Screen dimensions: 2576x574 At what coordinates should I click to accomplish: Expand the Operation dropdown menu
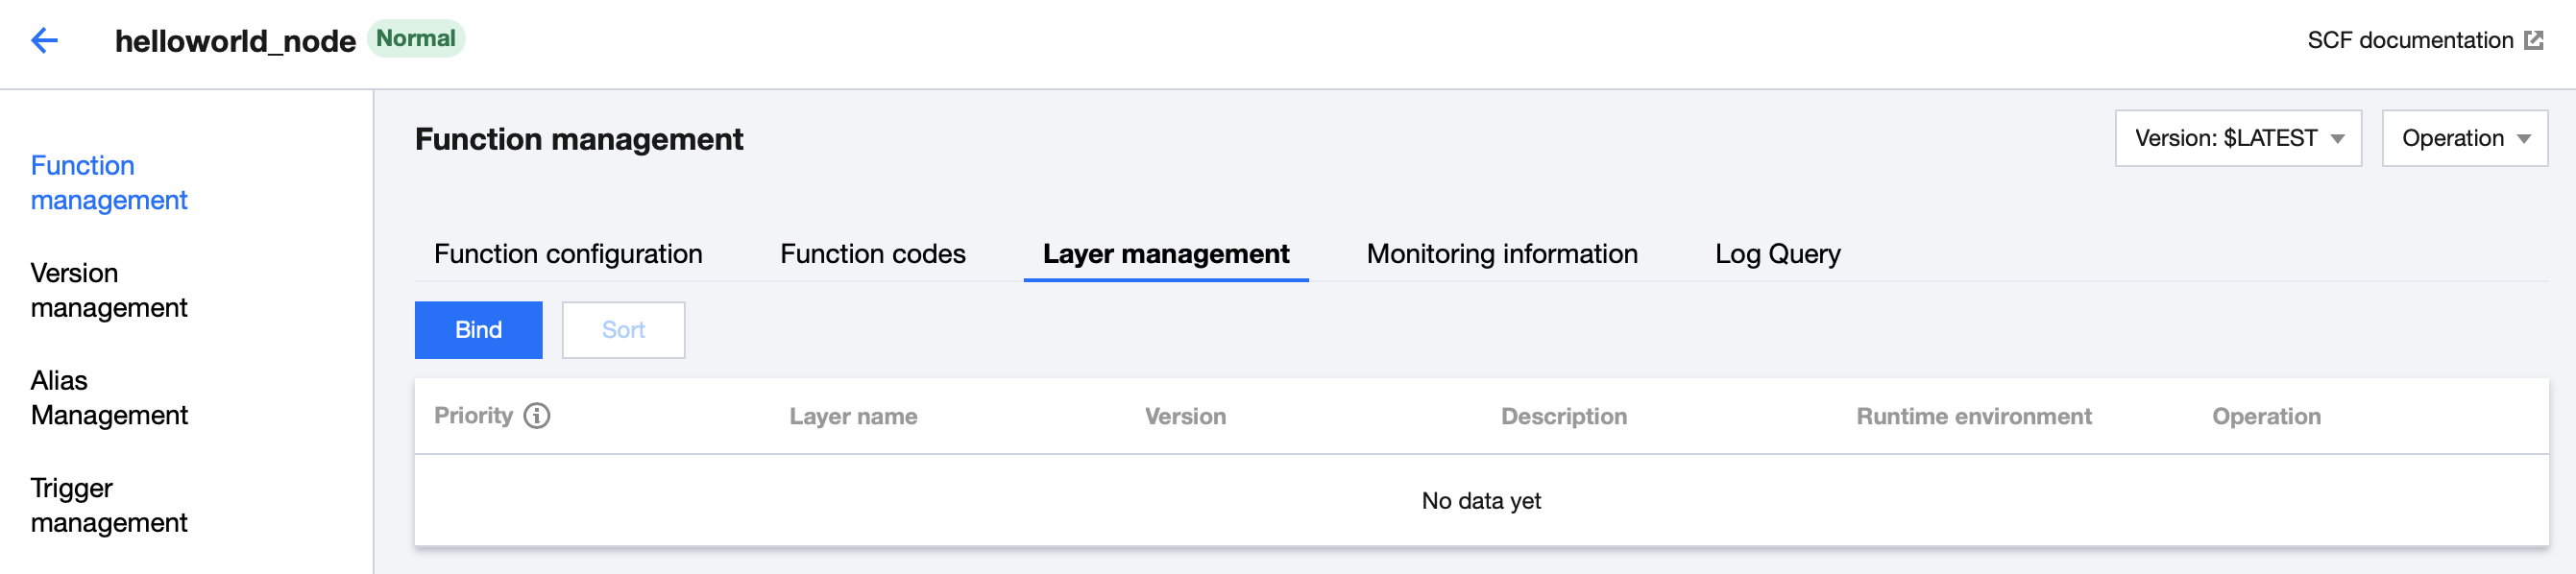[2464, 138]
